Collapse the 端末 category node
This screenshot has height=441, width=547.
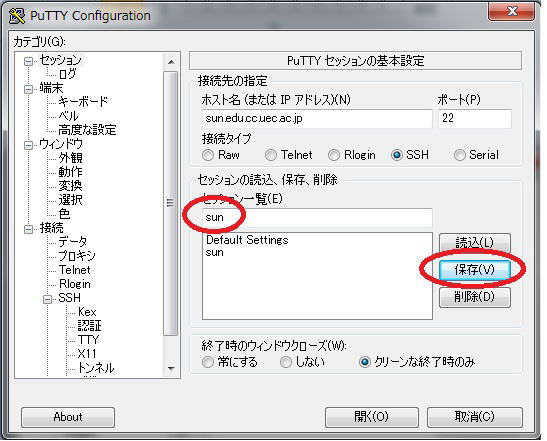pyautogui.click(x=28, y=89)
